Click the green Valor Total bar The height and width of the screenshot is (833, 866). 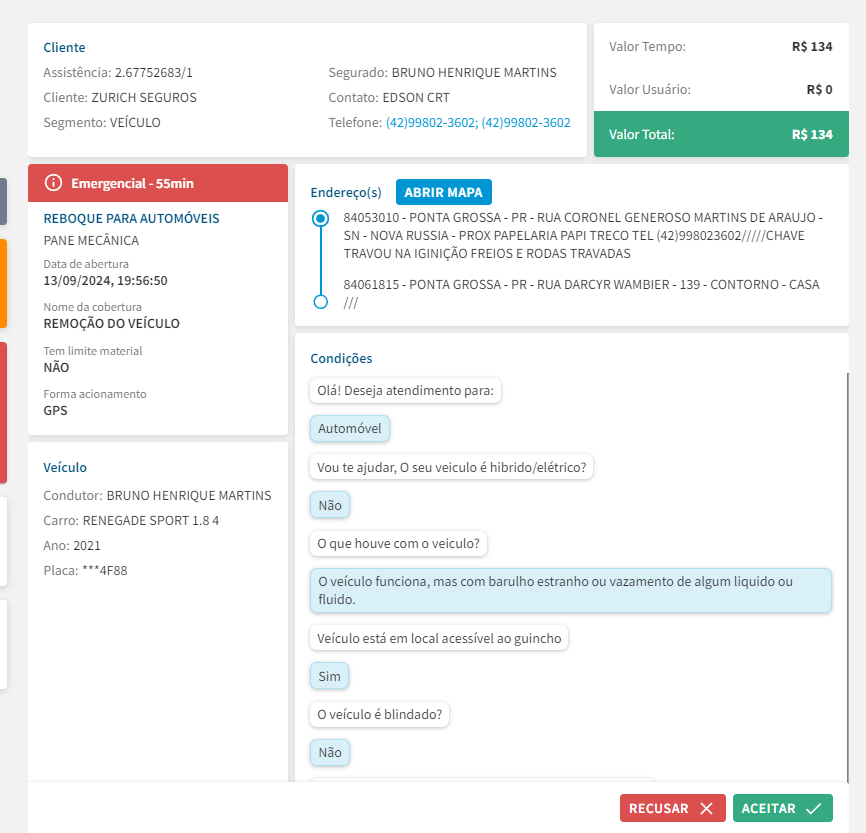pyautogui.click(x=721, y=134)
